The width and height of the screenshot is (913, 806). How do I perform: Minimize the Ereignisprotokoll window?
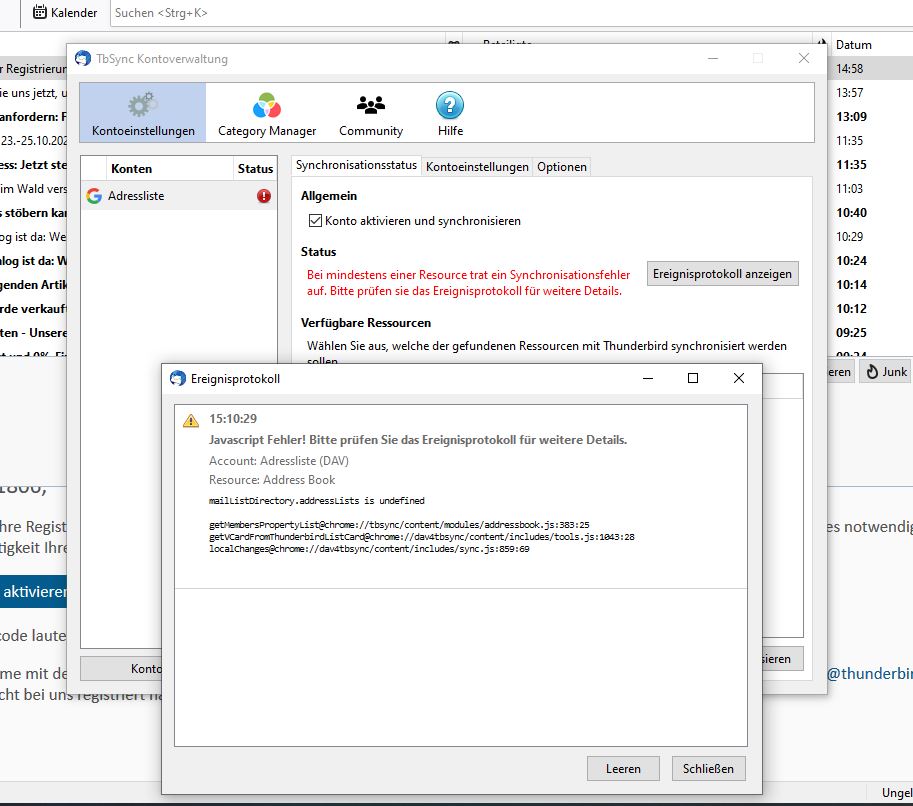[648, 379]
